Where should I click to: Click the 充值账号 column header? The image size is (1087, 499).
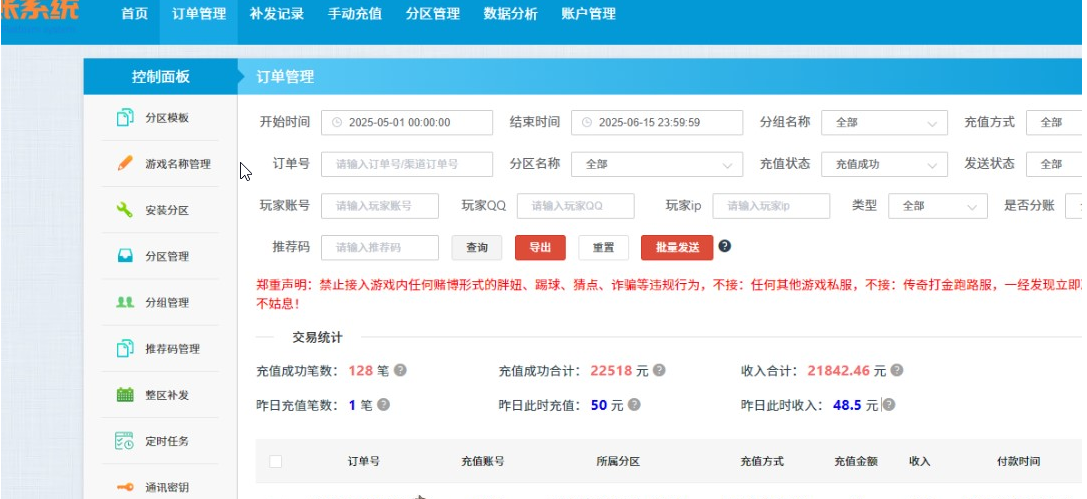[482, 462]
